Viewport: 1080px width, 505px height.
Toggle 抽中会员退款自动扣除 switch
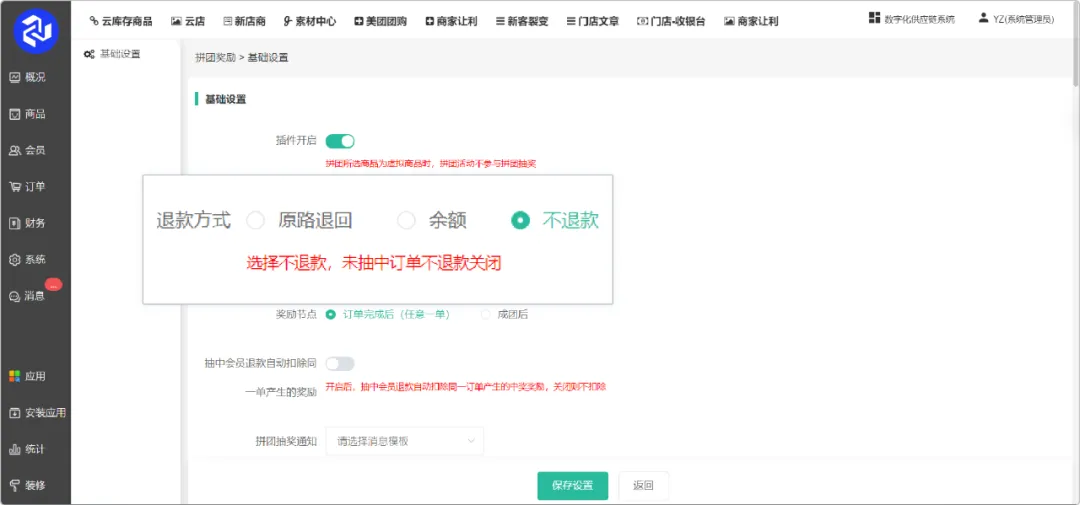tap(340, 364)
